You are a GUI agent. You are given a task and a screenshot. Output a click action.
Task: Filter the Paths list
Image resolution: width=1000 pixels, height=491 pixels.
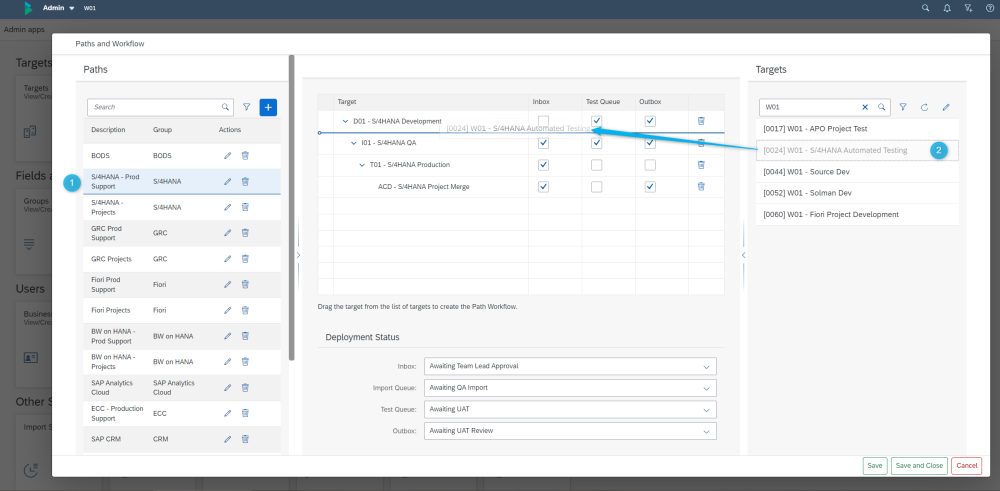point(247,107)
